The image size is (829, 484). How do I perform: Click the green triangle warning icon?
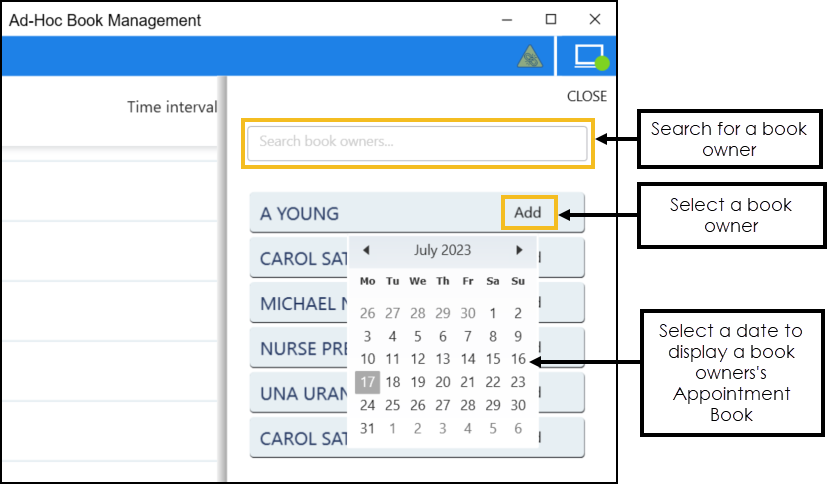(529, 58)
